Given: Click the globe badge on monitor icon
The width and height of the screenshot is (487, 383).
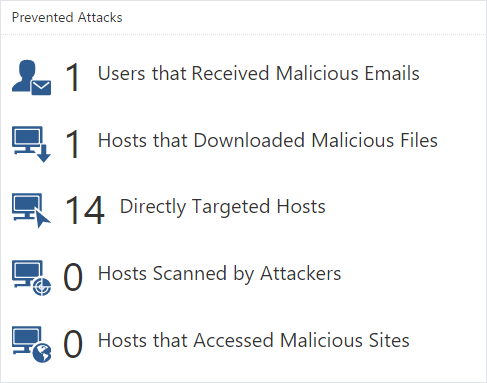Looking at the screenshot, I should [x=42, y=354].
